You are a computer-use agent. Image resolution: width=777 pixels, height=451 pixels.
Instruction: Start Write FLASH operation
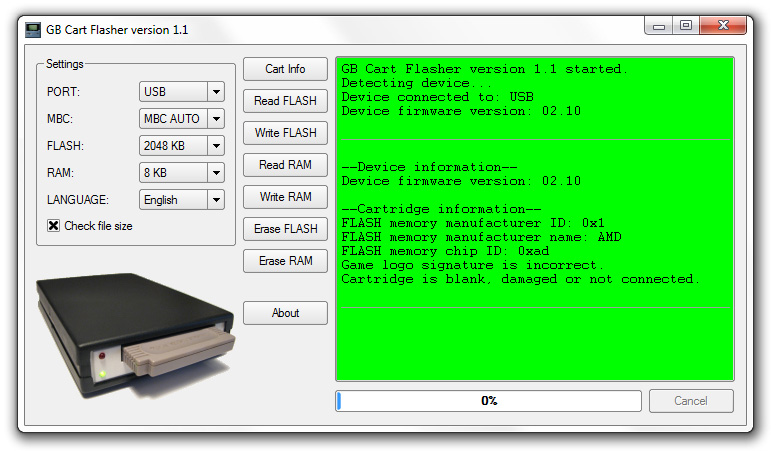(x=285, y=133)
